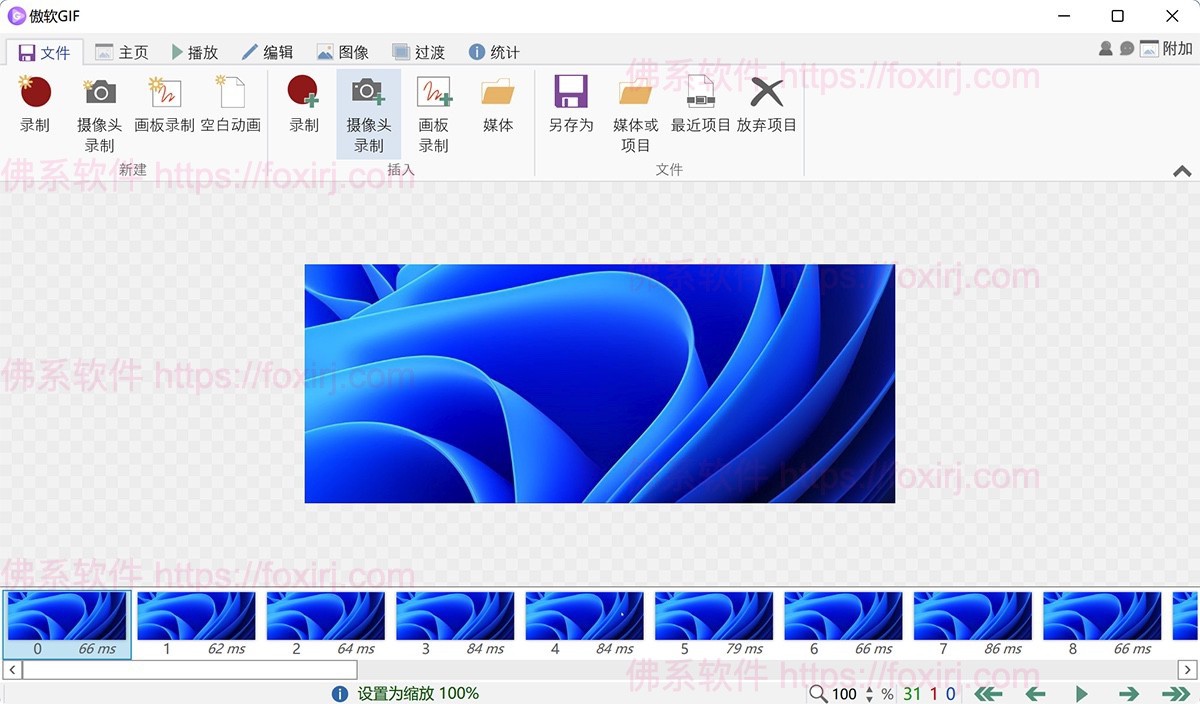This screenshot has width=1200, height=704.
Task: Open camera recording (摄像头录制) under 新建
Action: point(98,112)
